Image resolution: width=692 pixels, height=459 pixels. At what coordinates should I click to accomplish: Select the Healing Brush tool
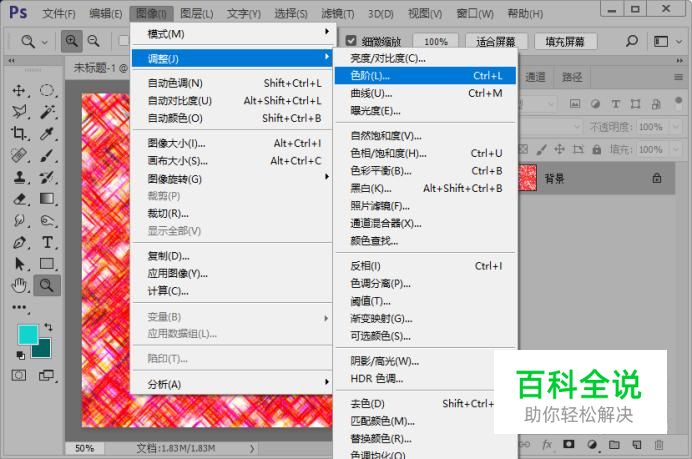click(x=19, y=155)
